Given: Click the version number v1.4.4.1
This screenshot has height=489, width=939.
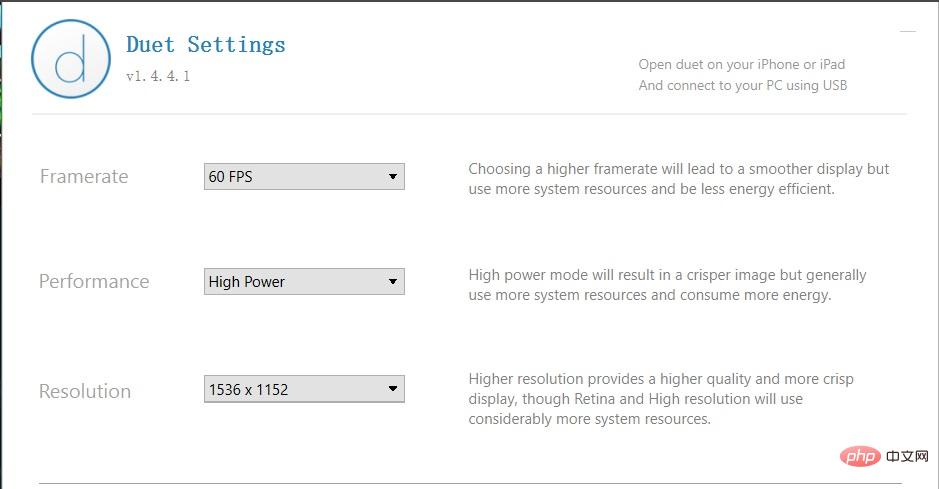Looking at the screenshot, I should [x=158, y=76].
